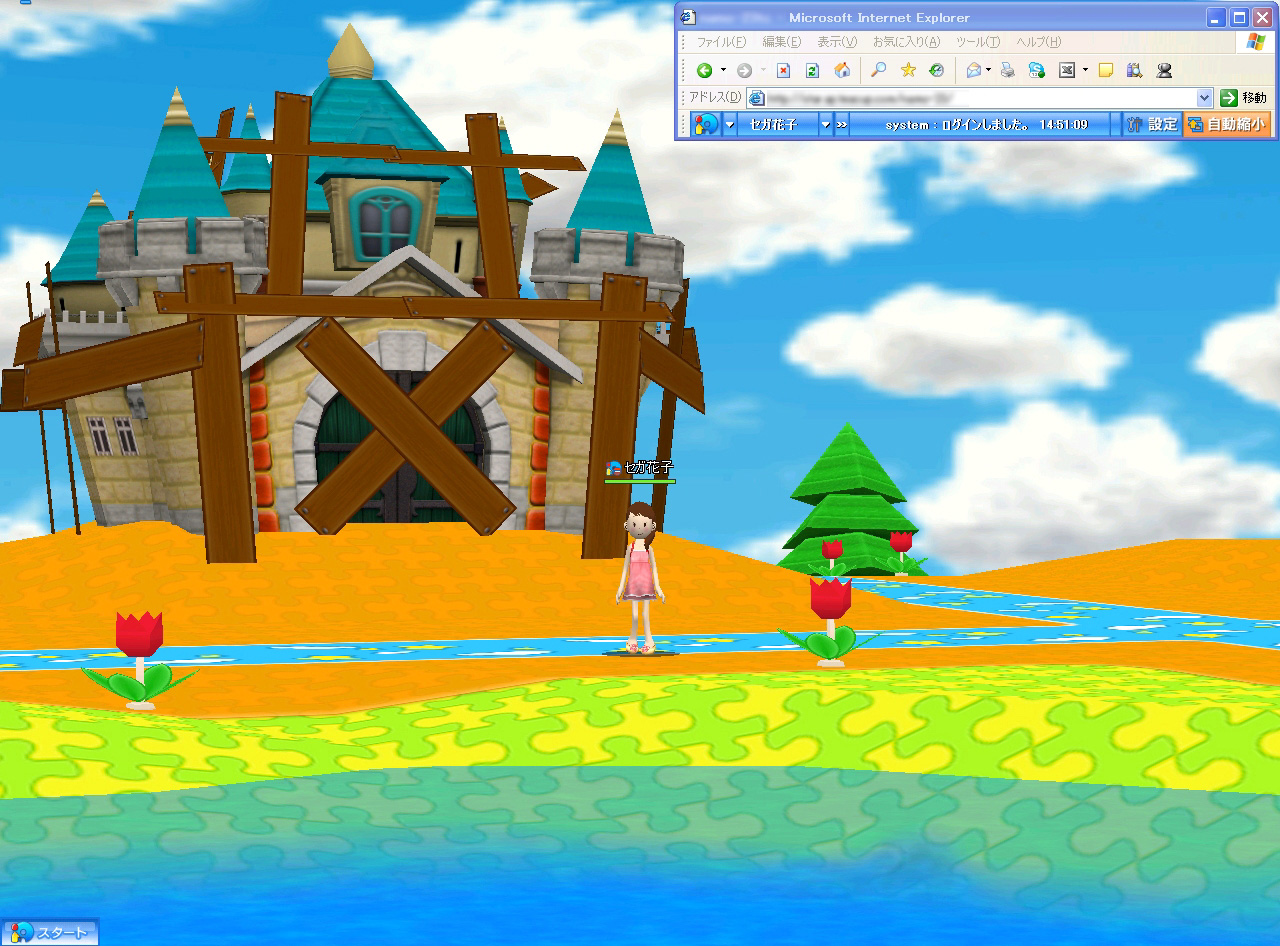Click the 移動 Go button
This screenshot has height=946, width=1280.
point(1243,98)
